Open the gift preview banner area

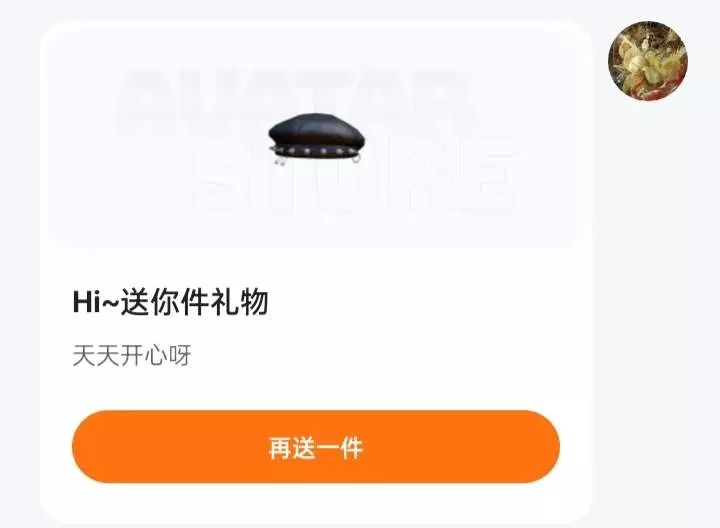point(316,136)
